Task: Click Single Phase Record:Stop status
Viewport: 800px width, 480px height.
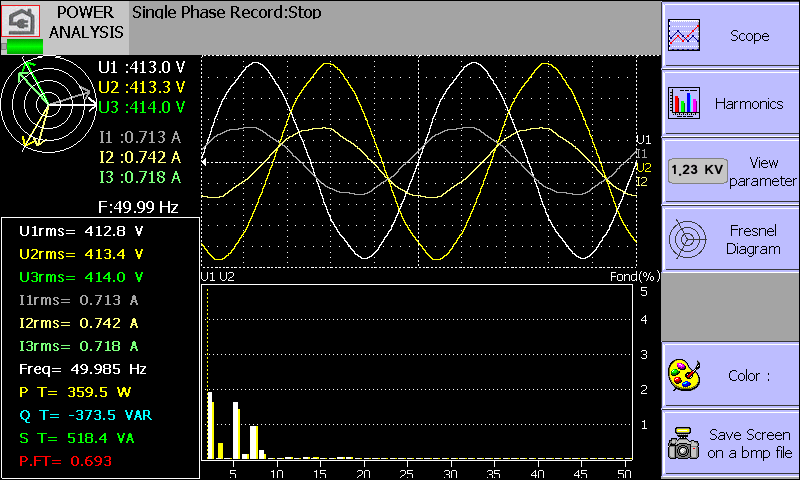Action: click(227, 12)
